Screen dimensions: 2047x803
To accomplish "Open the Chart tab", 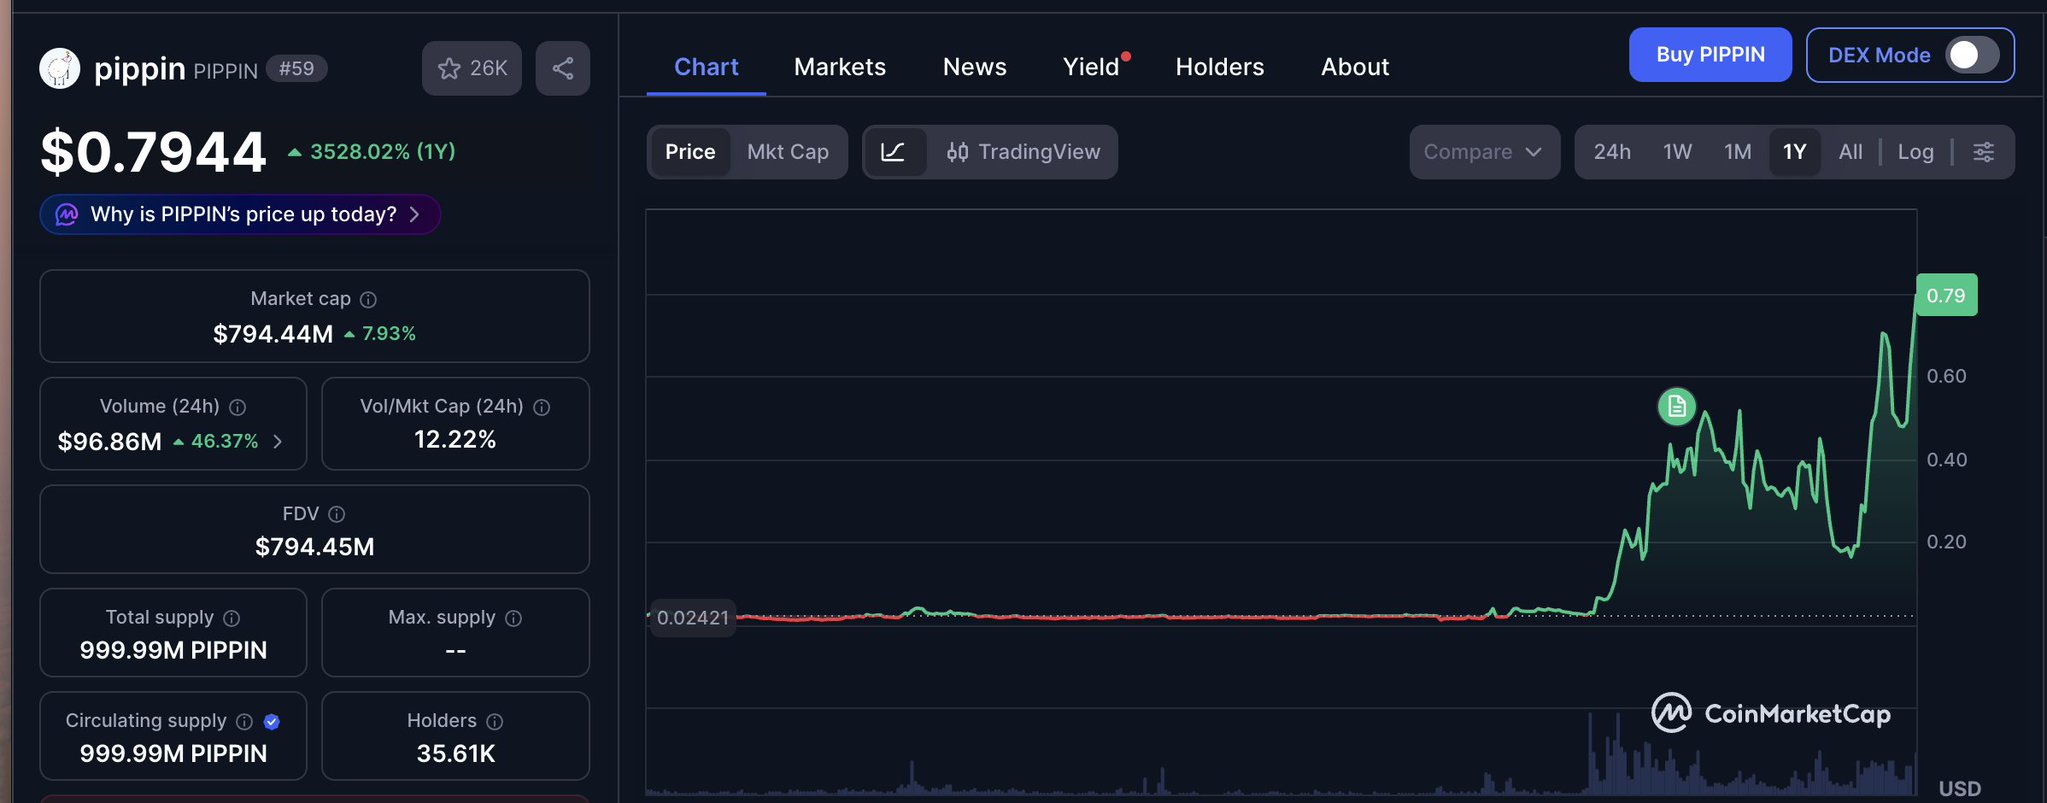I will (706, 67).
